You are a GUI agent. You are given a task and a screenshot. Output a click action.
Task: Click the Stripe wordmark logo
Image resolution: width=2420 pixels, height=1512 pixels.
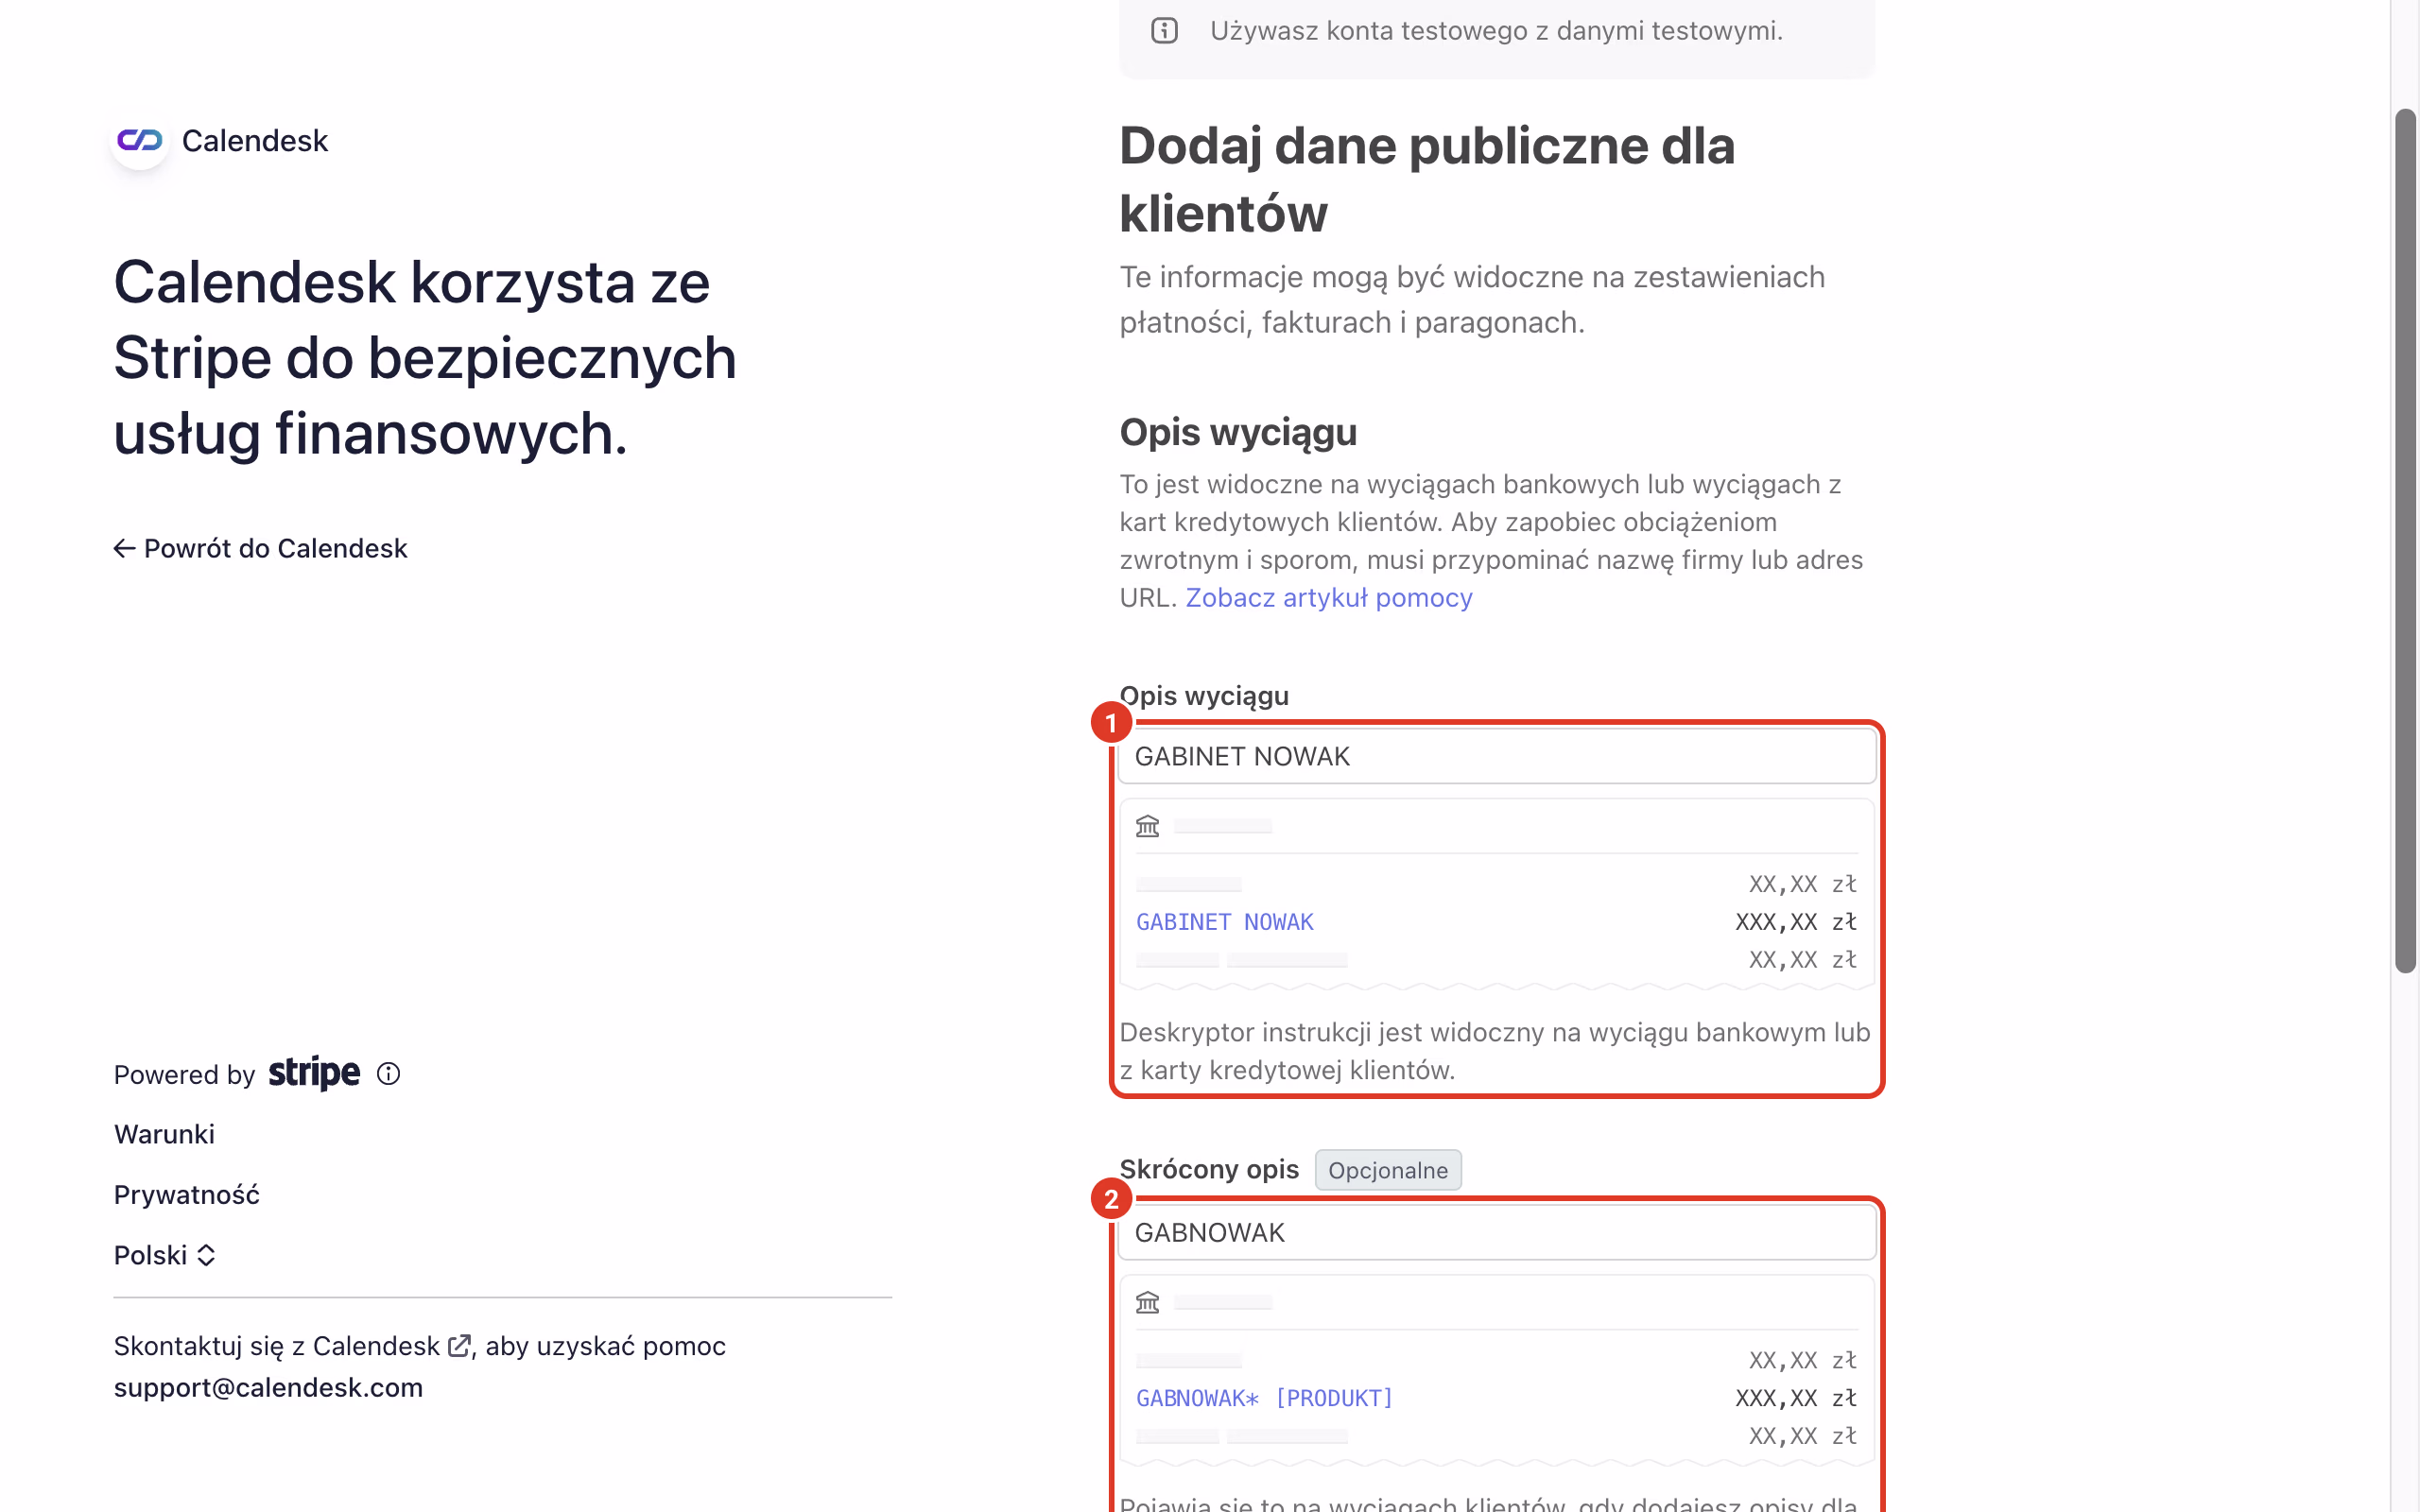point(314,1073)
